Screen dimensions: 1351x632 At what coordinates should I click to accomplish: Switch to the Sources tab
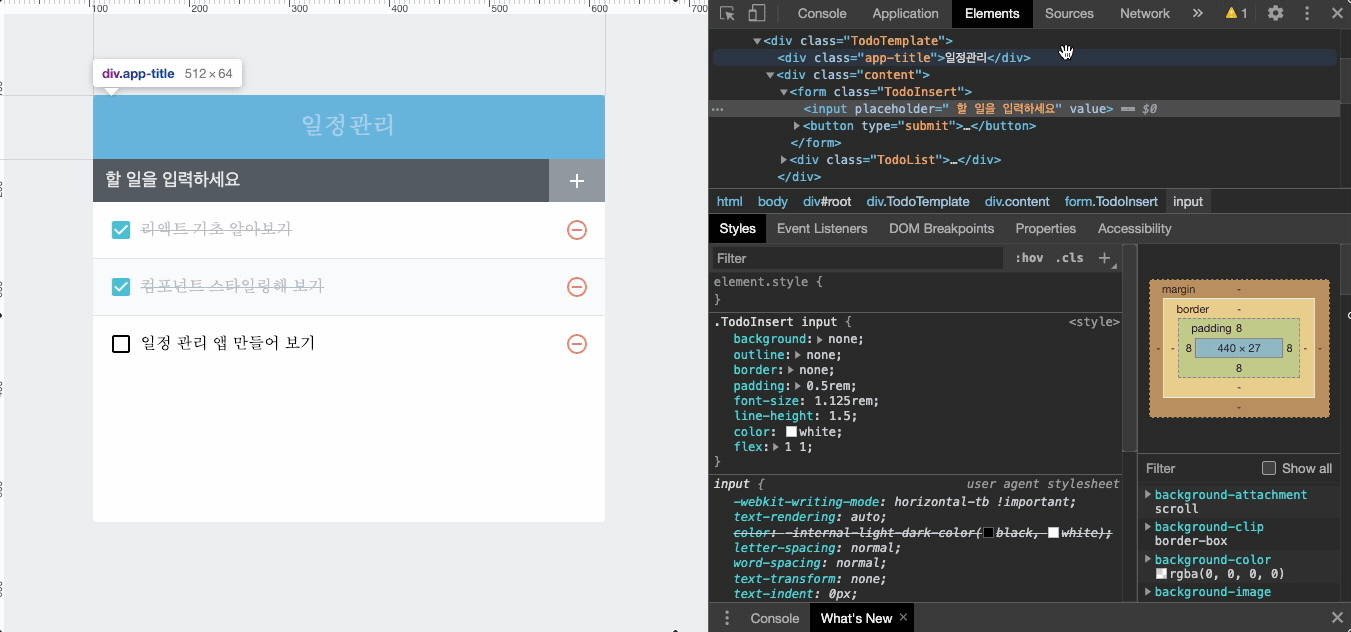click(x=1069, y=13)
